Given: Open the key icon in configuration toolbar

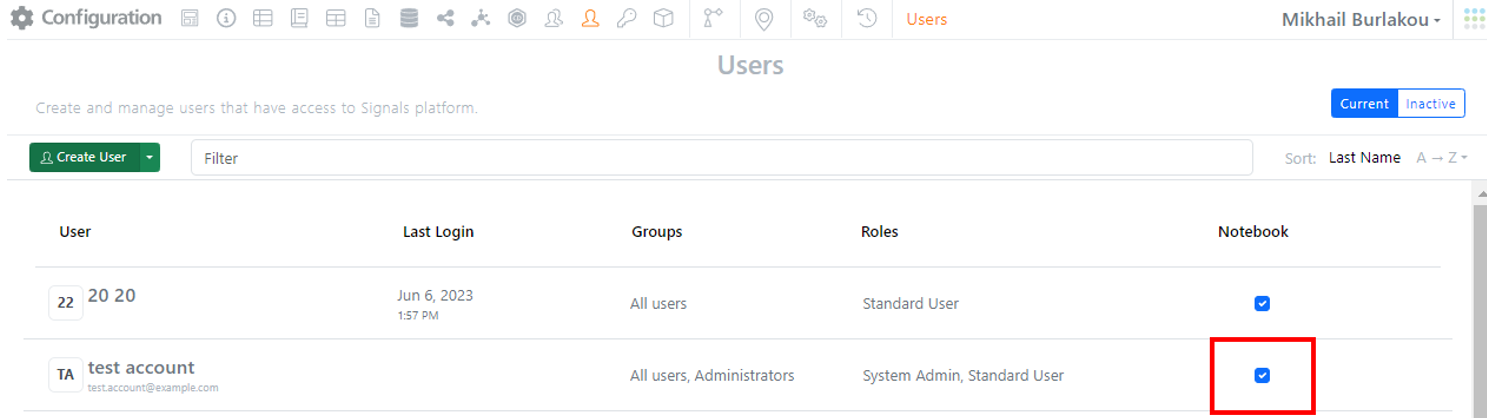Looking at the screenshot, I should pos(627,19).
